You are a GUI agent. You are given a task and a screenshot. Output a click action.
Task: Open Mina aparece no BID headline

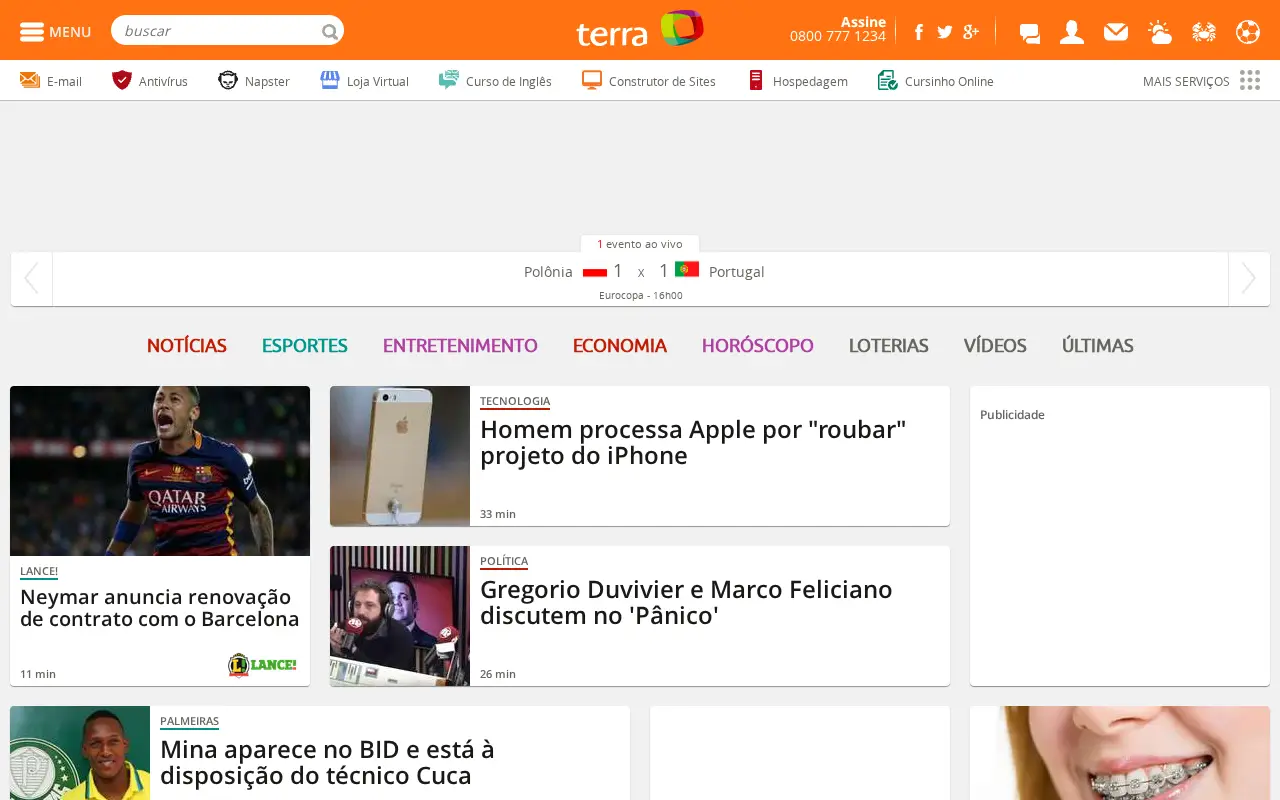[327, 763]
